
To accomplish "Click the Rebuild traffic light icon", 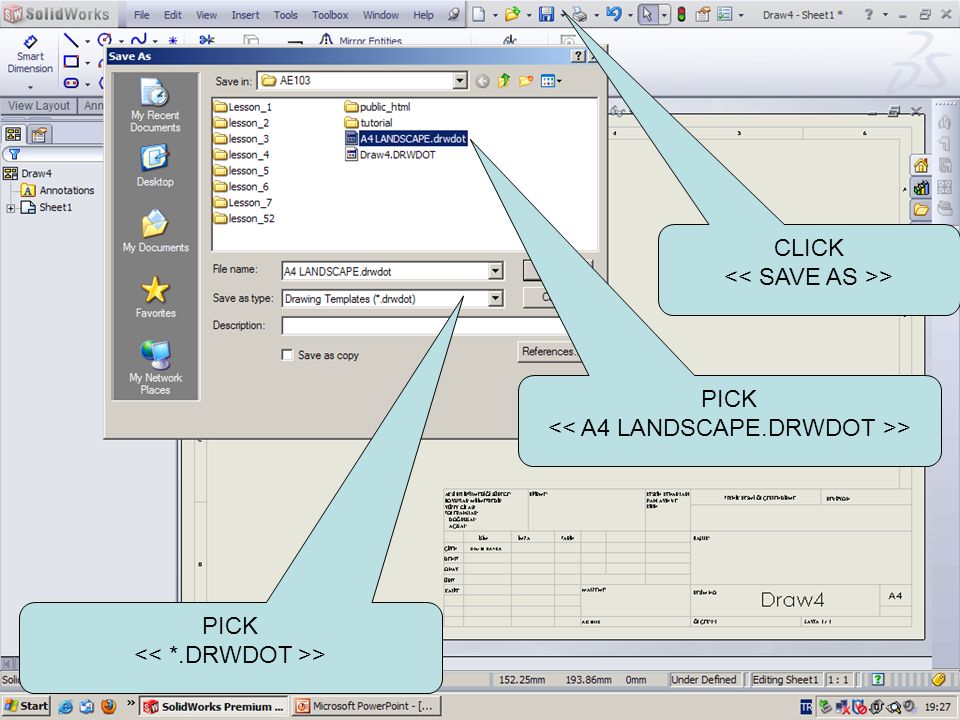I will click(681, 14).
